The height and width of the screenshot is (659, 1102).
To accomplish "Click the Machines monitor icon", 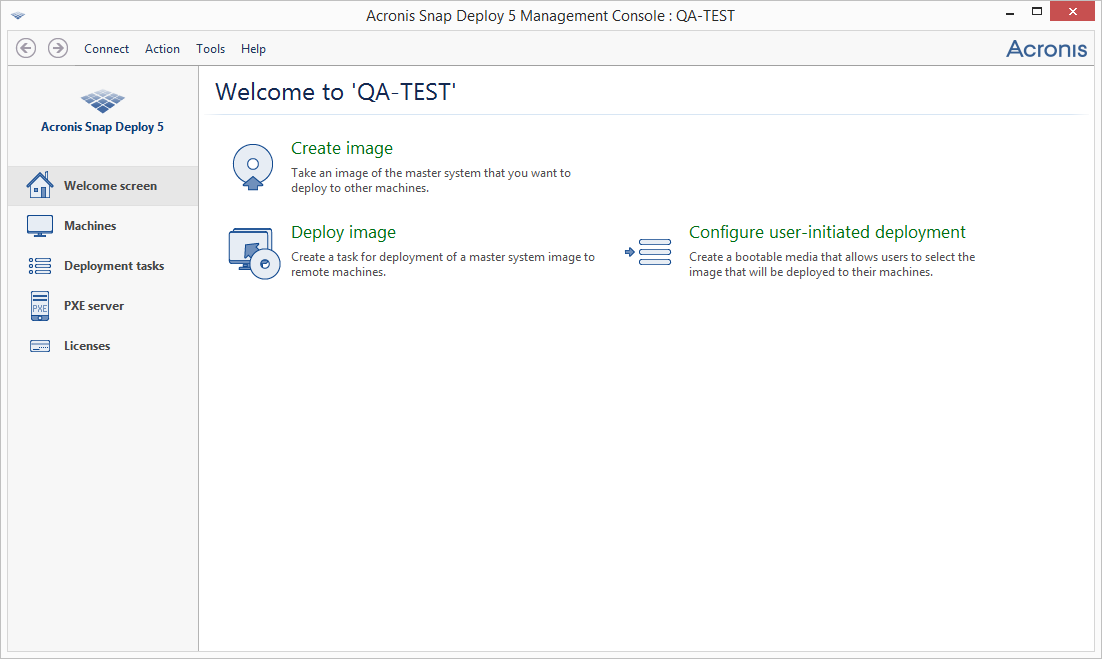I will click(39, 226).
